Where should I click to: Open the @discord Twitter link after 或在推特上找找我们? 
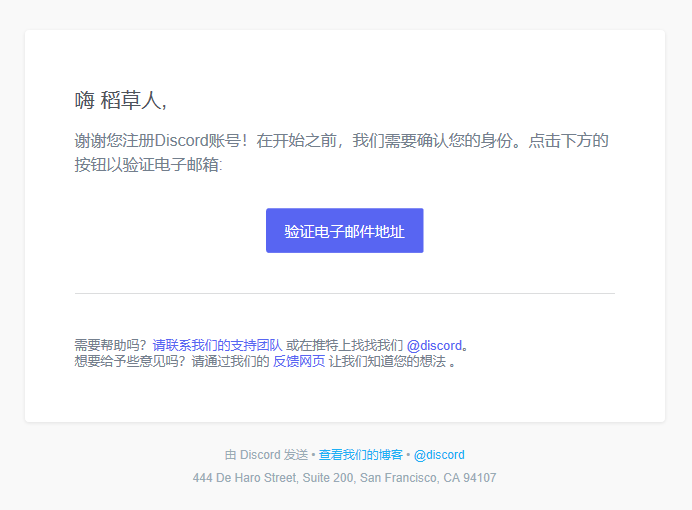pyautogui.click(x=434, y=345)
